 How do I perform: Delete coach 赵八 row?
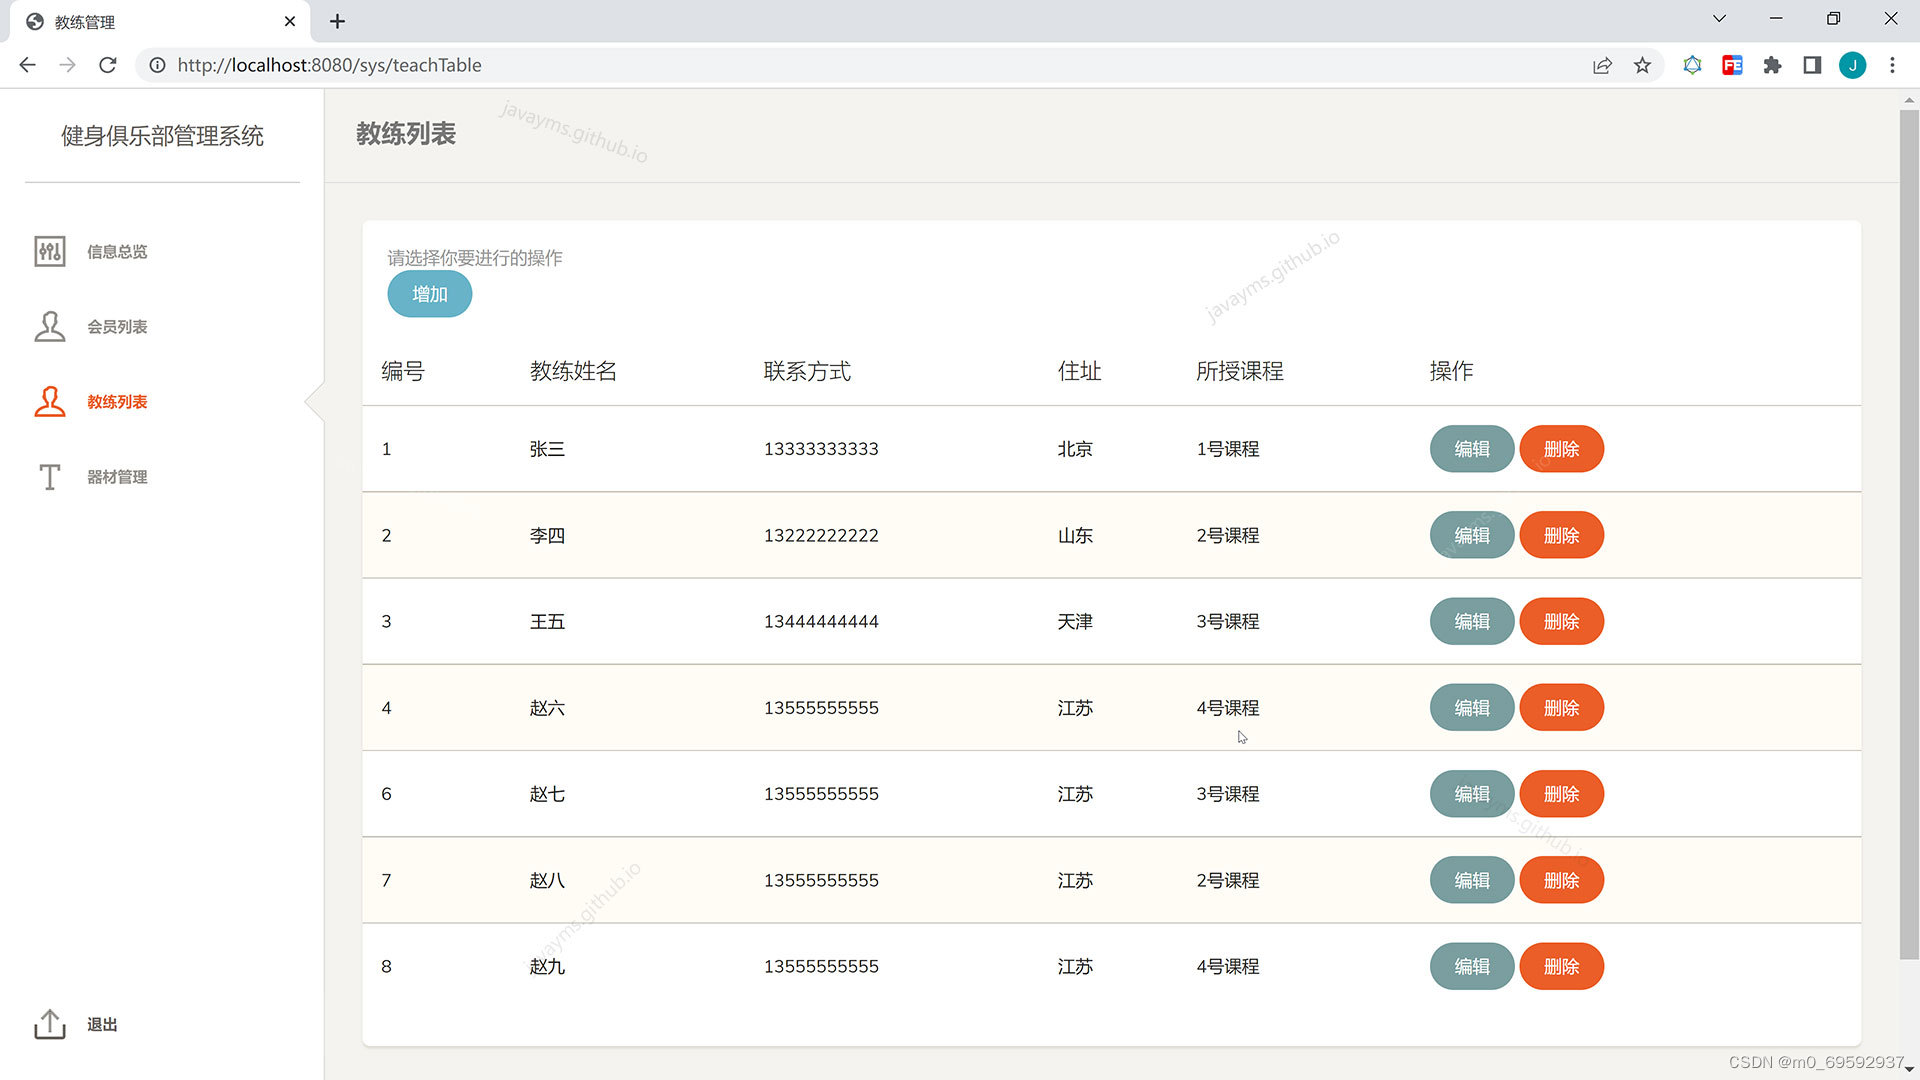(x=1562, y=880)
